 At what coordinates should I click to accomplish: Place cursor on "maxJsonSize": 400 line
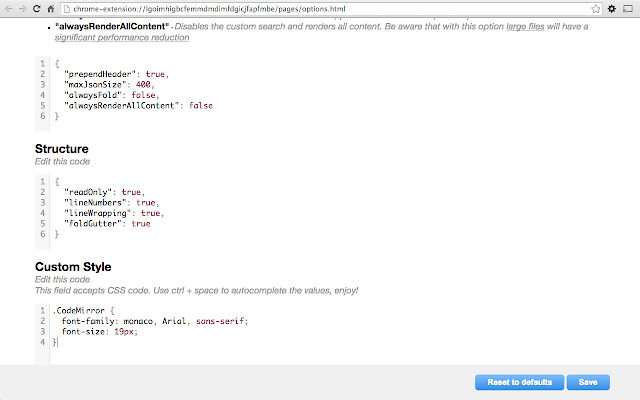tap(109, 85)
